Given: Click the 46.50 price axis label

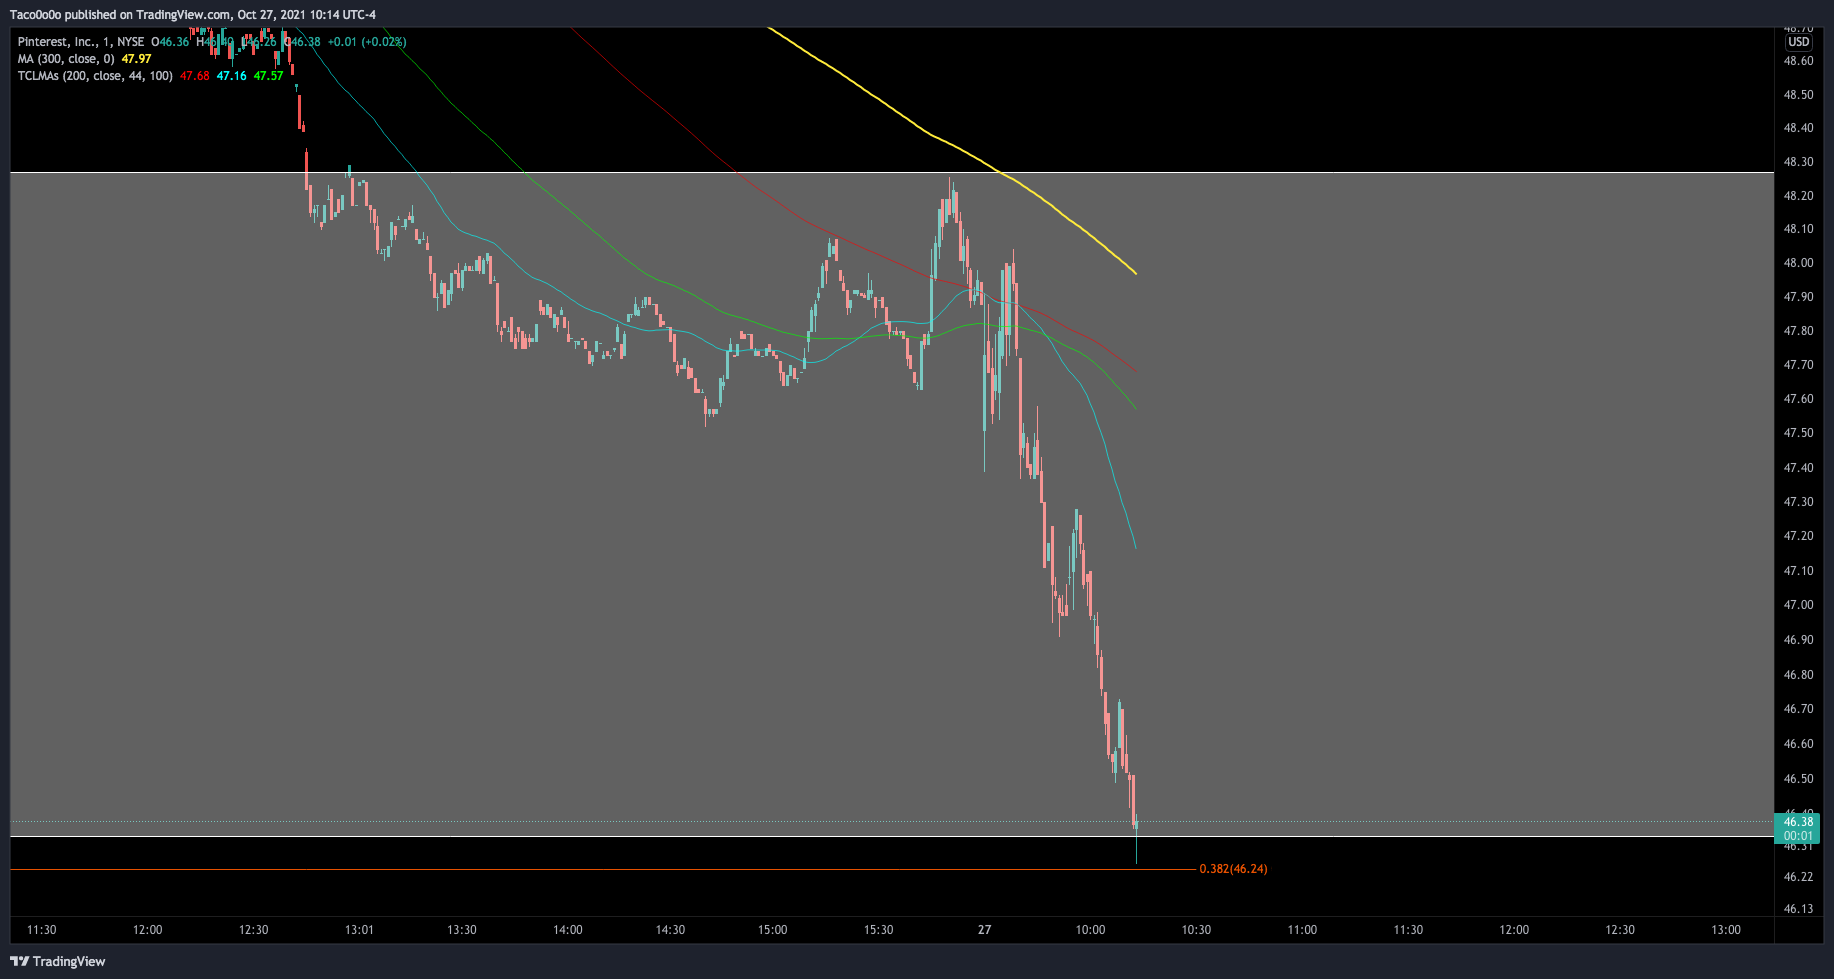Looking at the screenshot, I should 1798,779.
